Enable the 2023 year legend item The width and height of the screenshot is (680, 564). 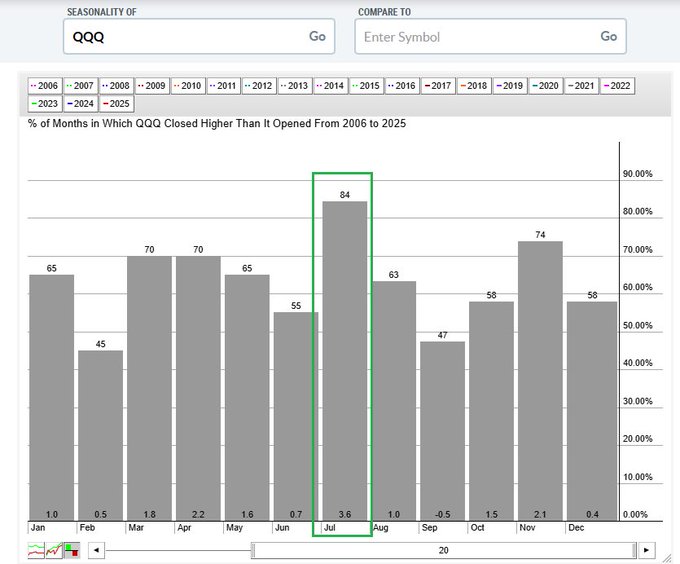coord(46,103)
